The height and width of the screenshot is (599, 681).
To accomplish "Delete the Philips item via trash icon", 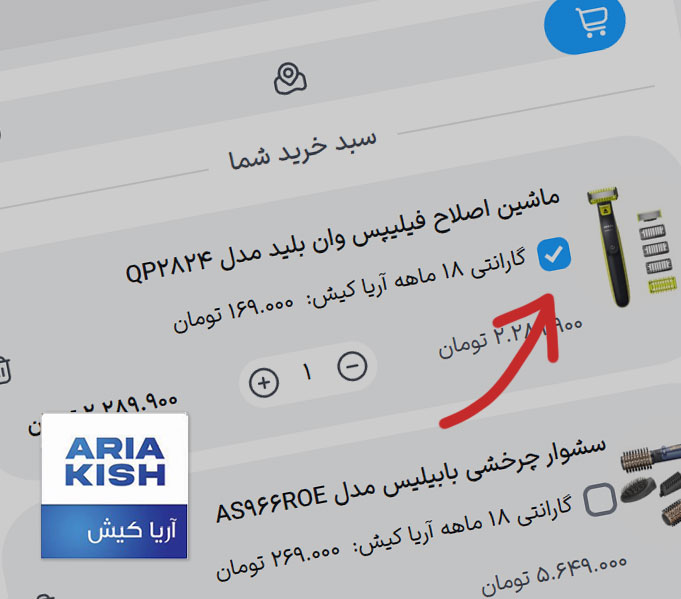I will (3, 371).
